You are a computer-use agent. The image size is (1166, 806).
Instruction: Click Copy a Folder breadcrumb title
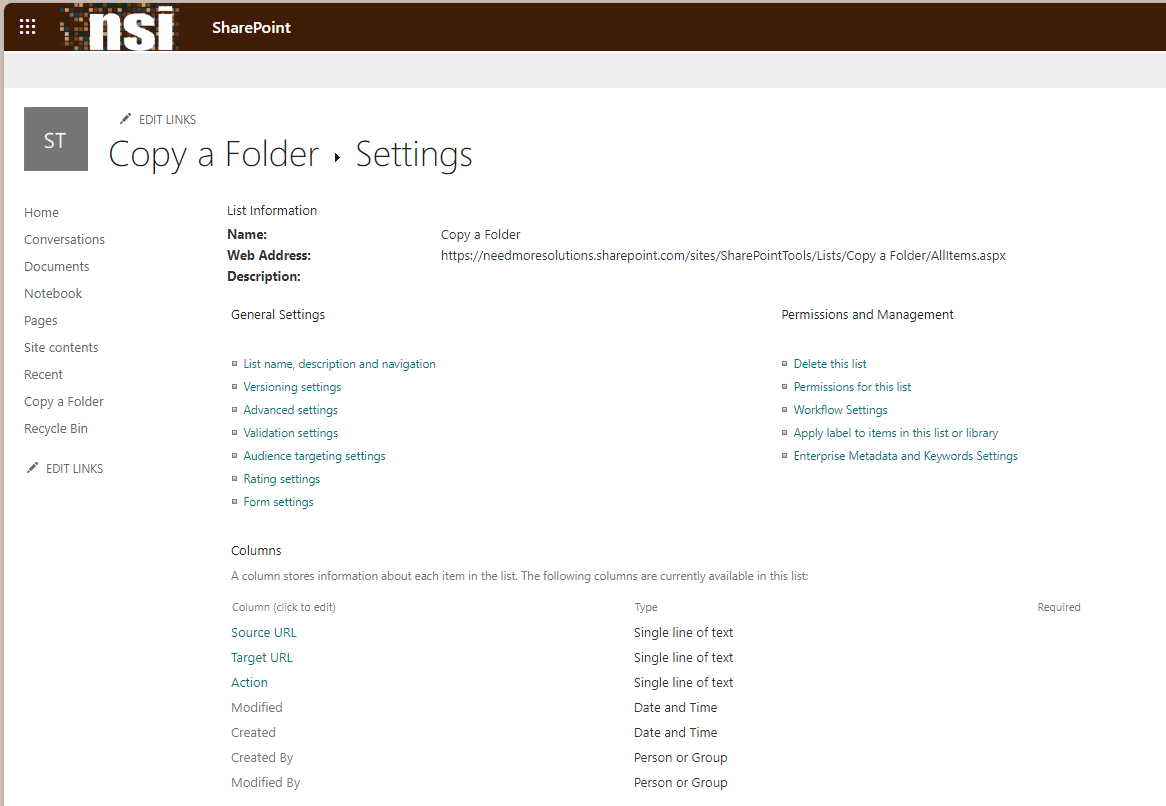tap(213, 155)
